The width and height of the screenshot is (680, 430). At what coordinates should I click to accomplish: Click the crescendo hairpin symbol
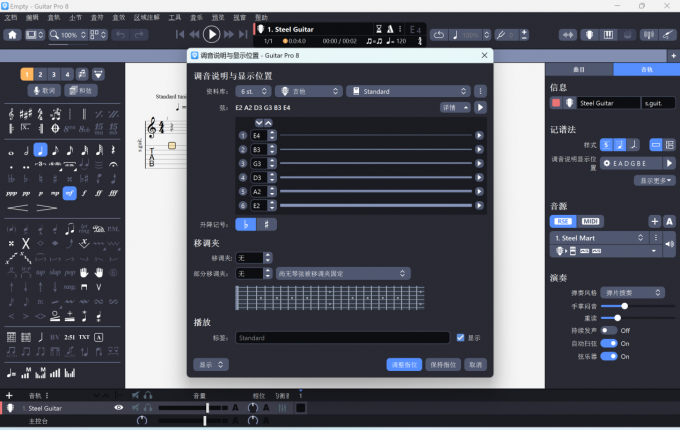tap(18, 208)
